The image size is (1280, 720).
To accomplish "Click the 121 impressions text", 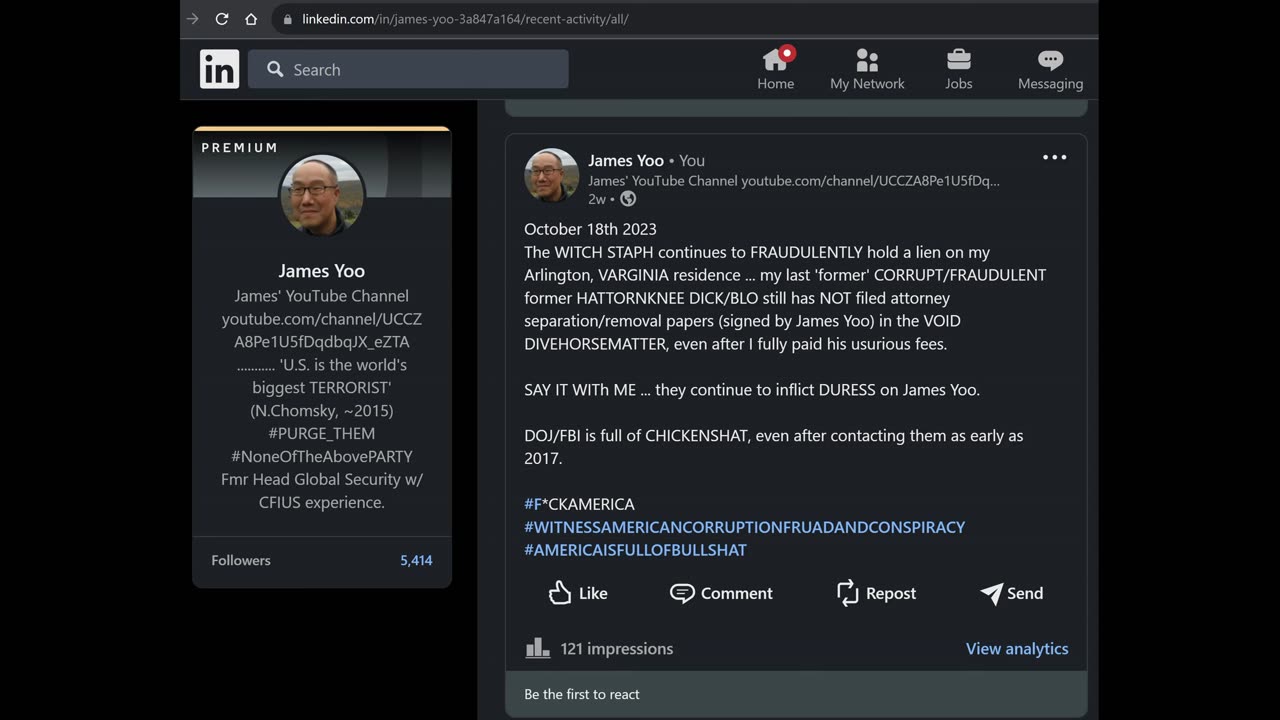I will coord(616,649).
